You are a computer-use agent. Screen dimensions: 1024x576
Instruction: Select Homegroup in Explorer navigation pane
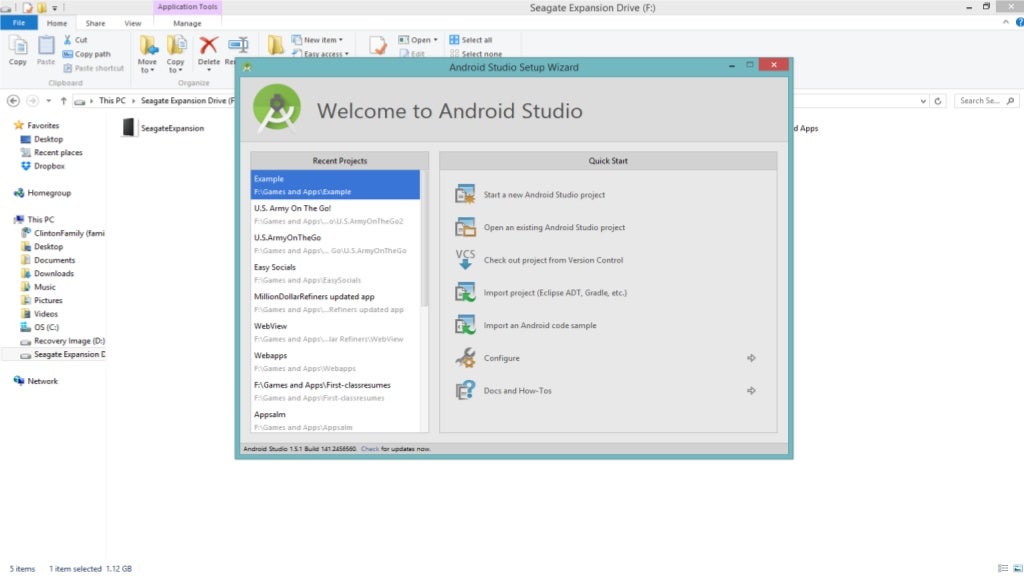49,193
